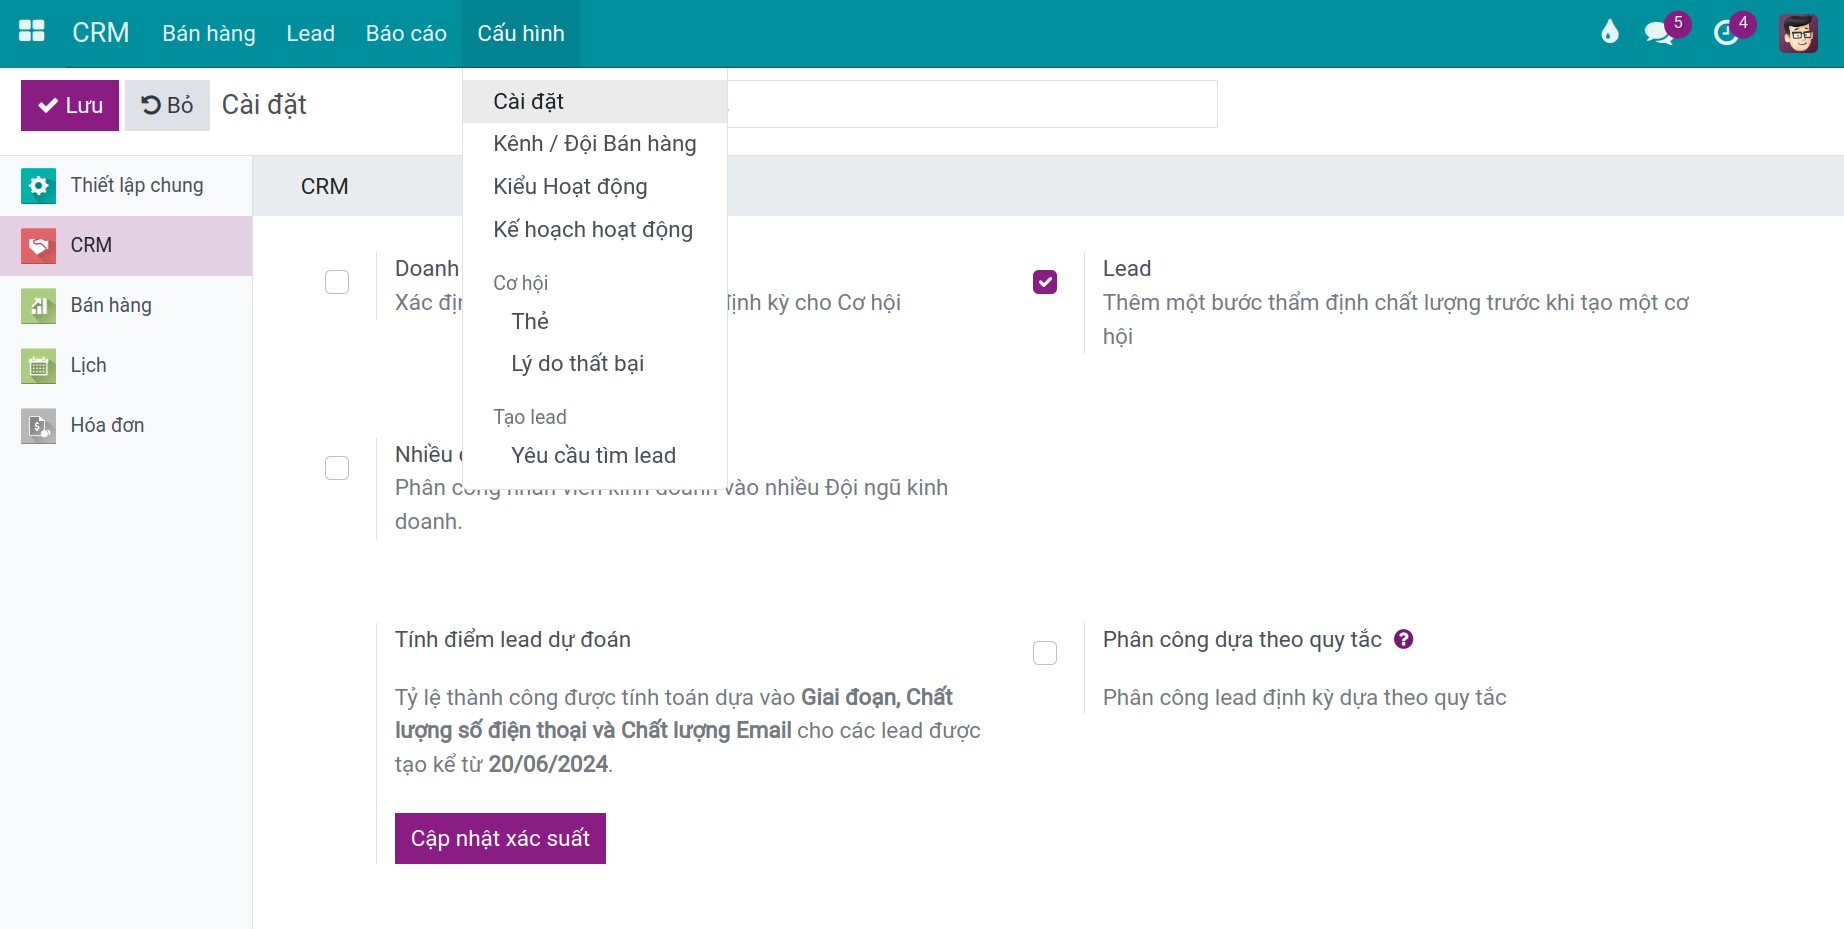Select Thẻ under Cơ hội
The image size is (1844, 929).
click(595, 321)
